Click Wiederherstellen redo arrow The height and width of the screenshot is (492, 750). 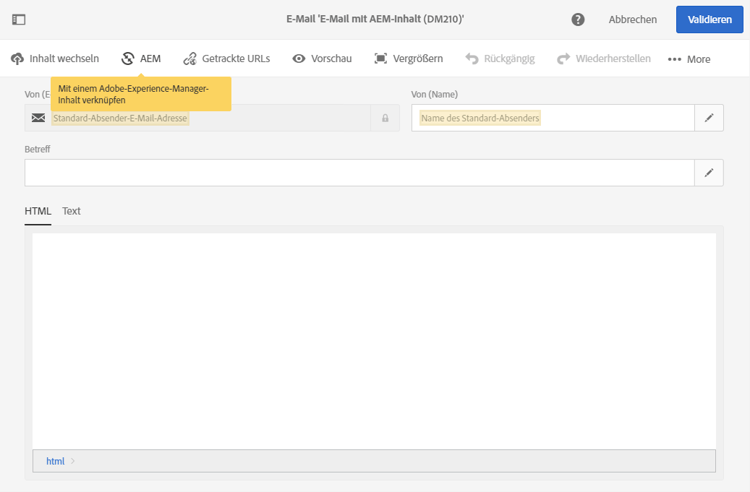pos(563,58)
